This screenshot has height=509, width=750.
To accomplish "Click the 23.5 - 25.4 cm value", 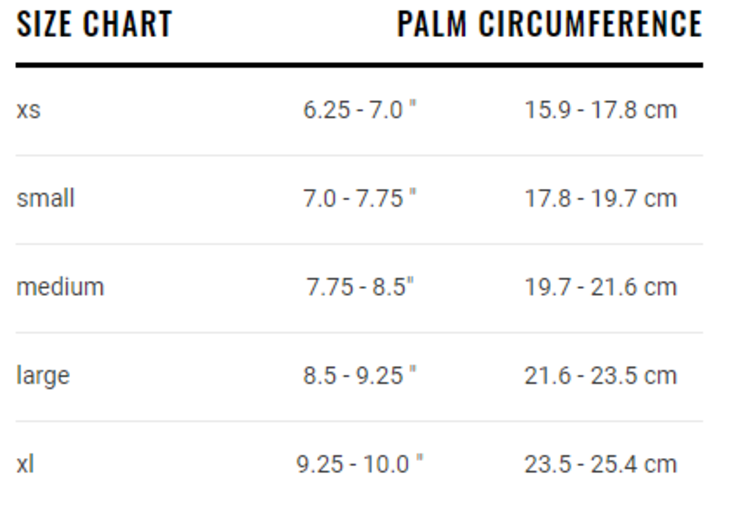I will (600, 464).
